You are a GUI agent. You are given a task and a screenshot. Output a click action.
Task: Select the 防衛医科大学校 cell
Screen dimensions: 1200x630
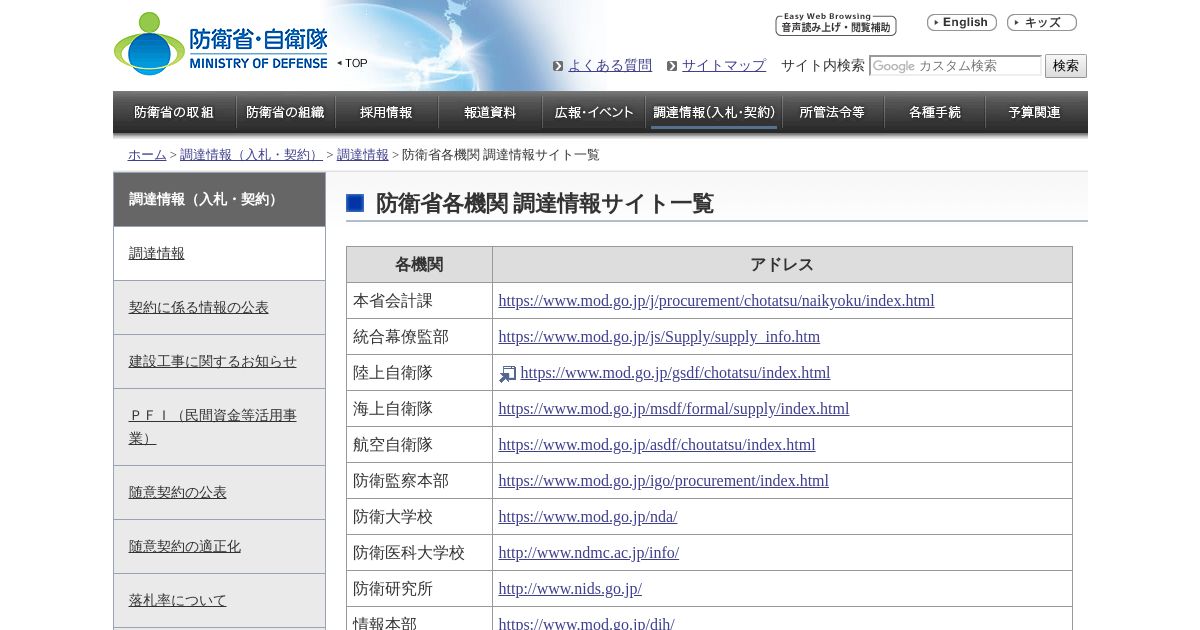point(419,553)
